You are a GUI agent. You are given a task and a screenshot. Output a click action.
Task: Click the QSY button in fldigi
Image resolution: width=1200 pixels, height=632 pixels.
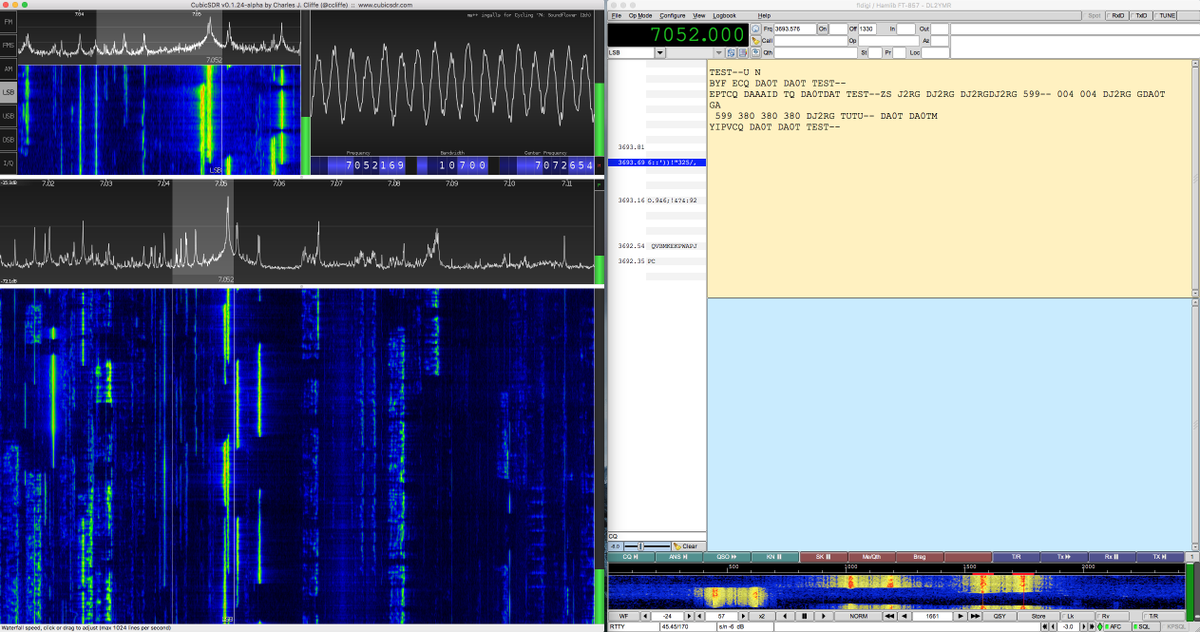tap(999, 616)
